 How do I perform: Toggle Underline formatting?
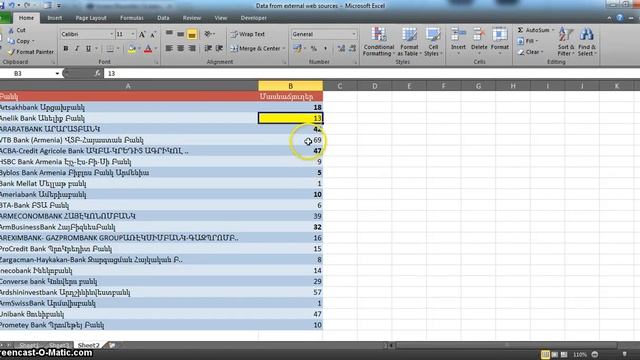(x=88, y=49)
